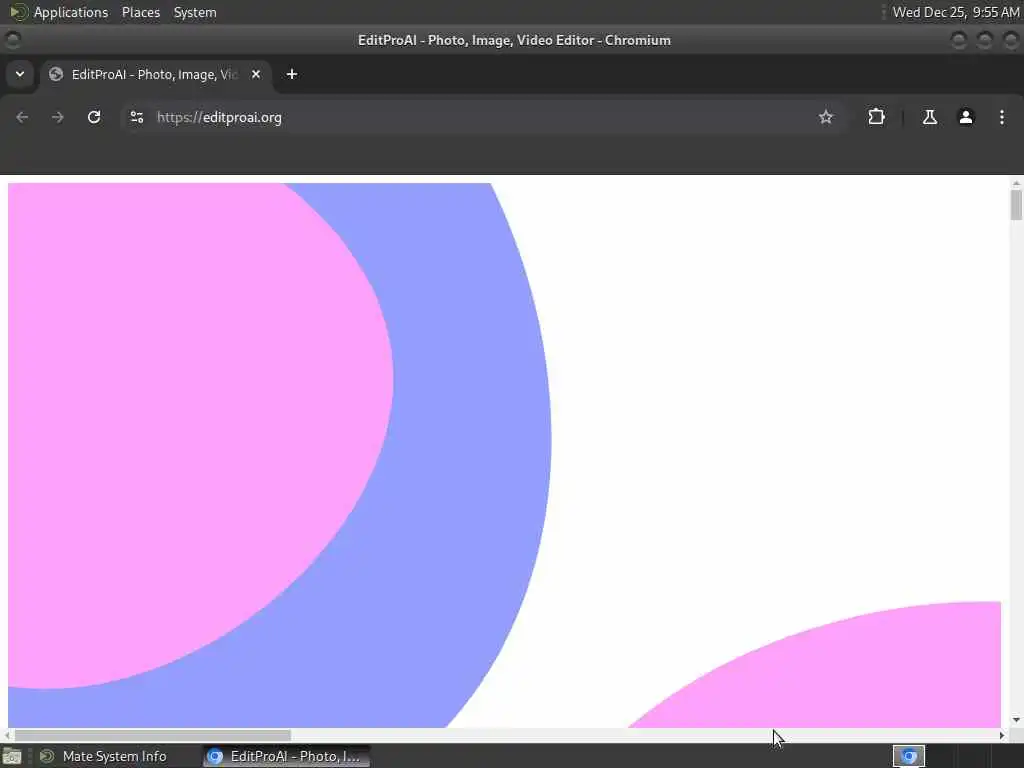Close the EditProAI tab
The height and width of the screenshot is (768, 1024).
tap(256, 74)
